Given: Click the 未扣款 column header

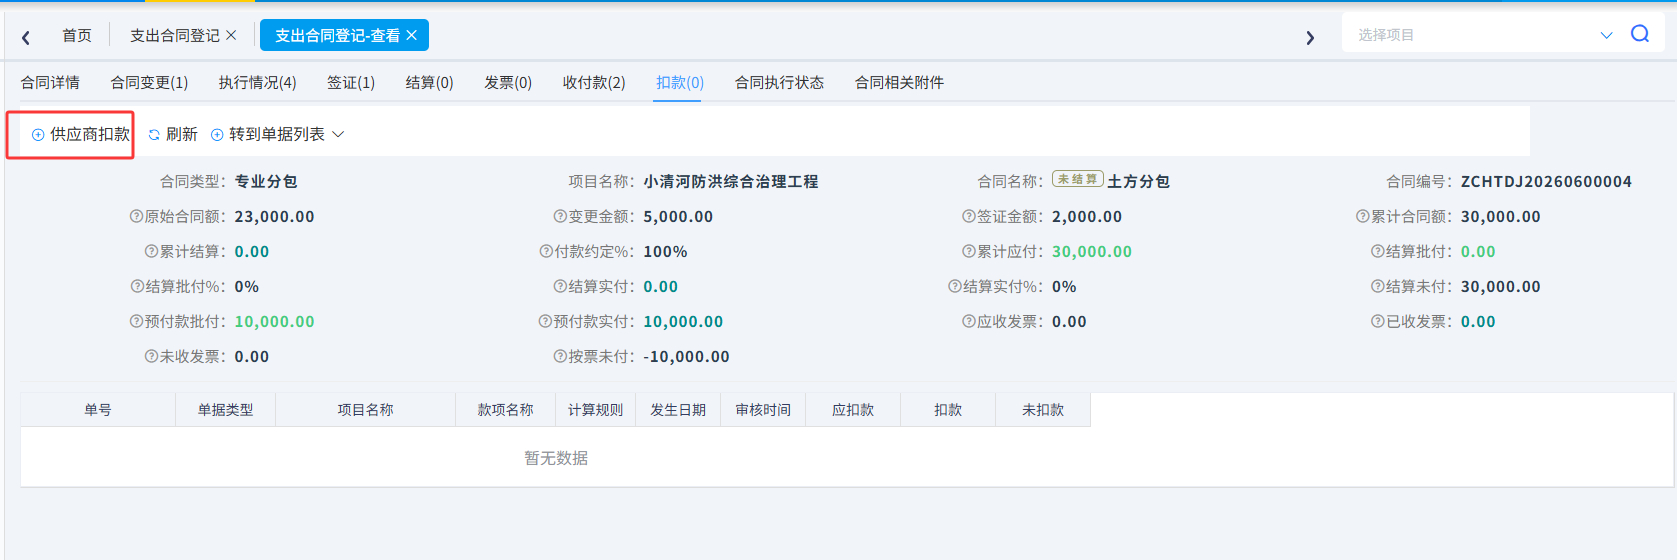Looking at the screenshot, I should 1043,410.
